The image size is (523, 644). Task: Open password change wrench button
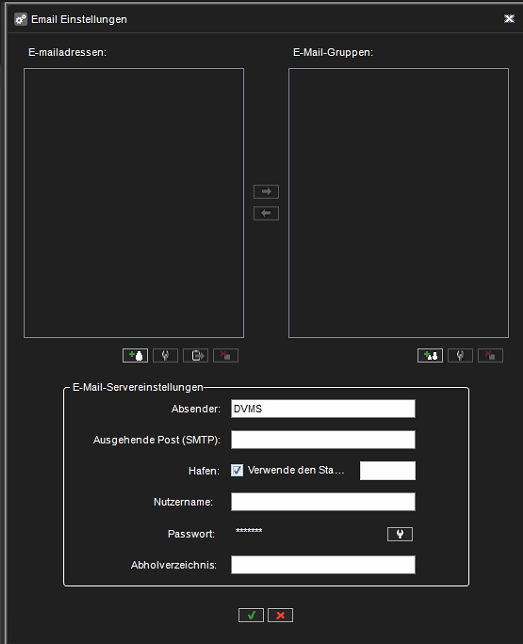[x=400, y=534]
